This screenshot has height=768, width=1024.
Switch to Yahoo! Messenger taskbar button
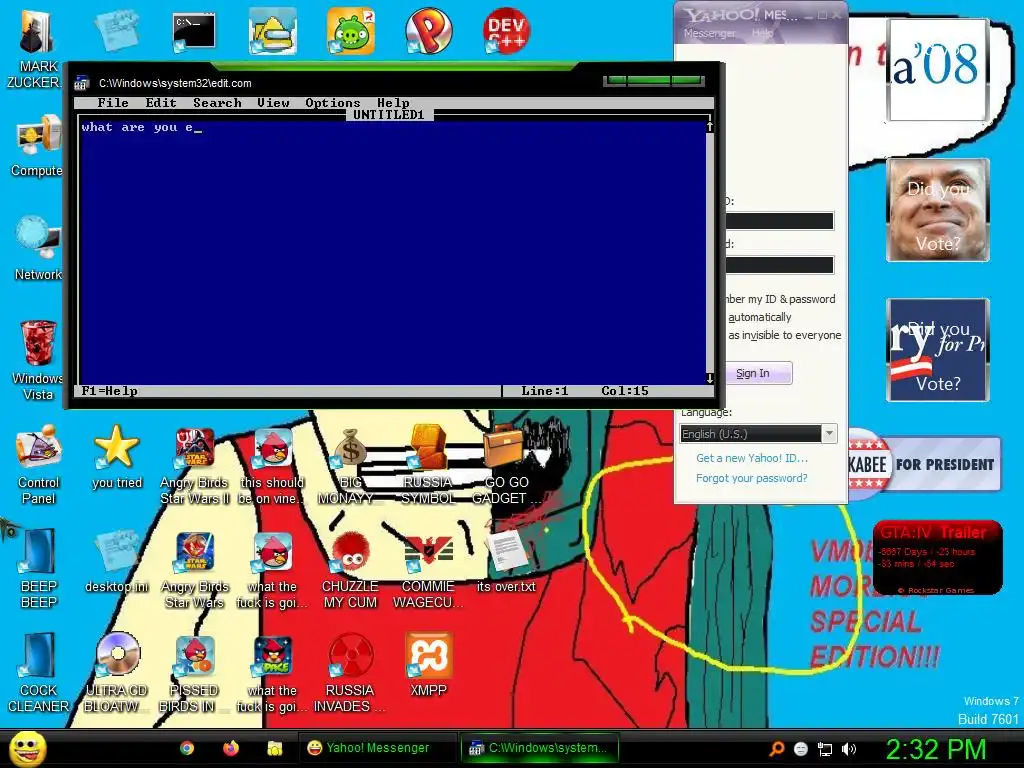coord(377,748)
